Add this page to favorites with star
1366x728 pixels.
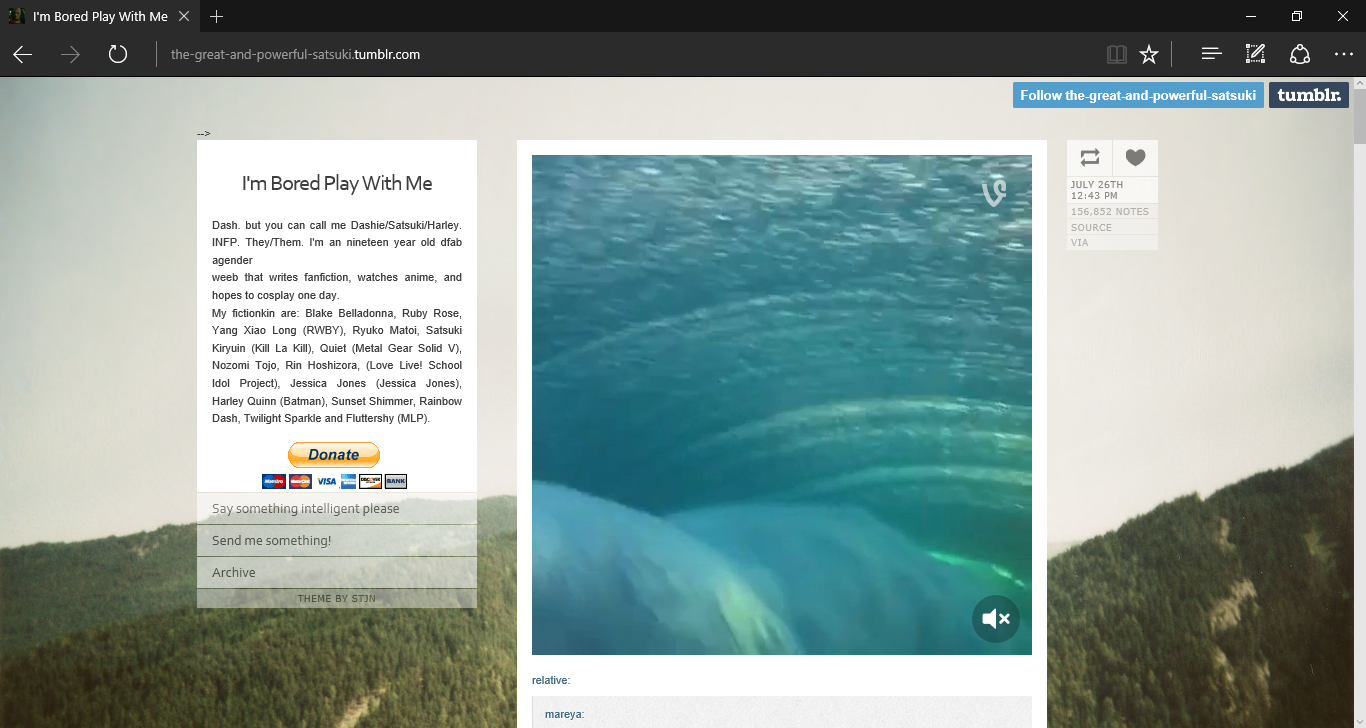[1149, 55]
